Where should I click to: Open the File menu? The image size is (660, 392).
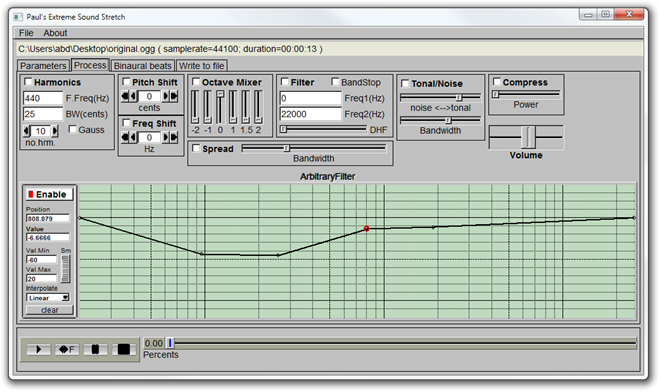pos(26,33)
